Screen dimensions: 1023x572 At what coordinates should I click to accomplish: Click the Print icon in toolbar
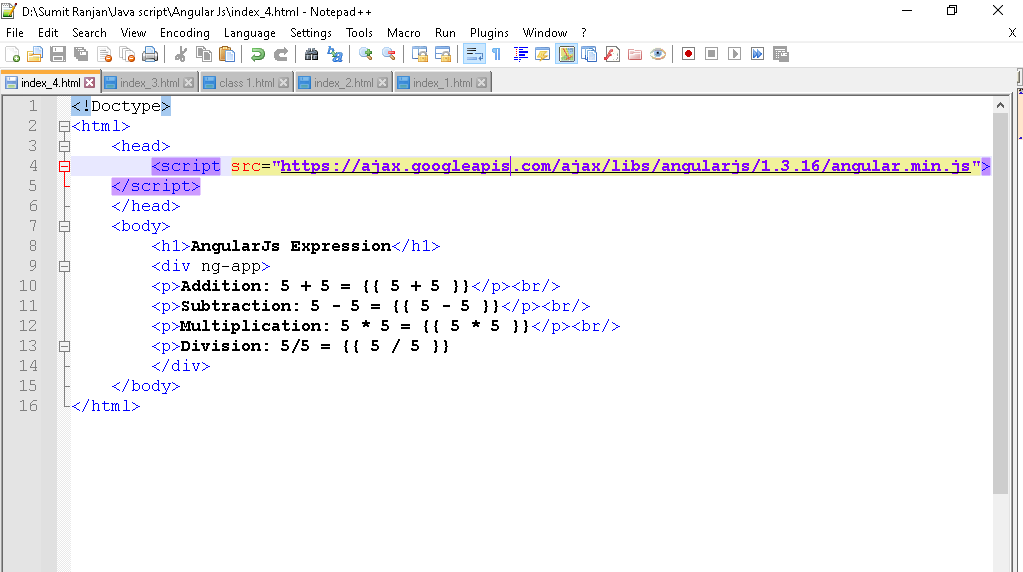[x=150, y=54]
